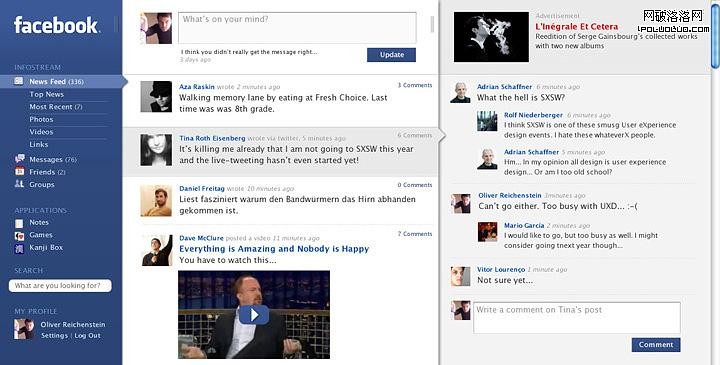Click the right-side vertical scrollbar thumb
720x365 pixels.
click(716, 34)
